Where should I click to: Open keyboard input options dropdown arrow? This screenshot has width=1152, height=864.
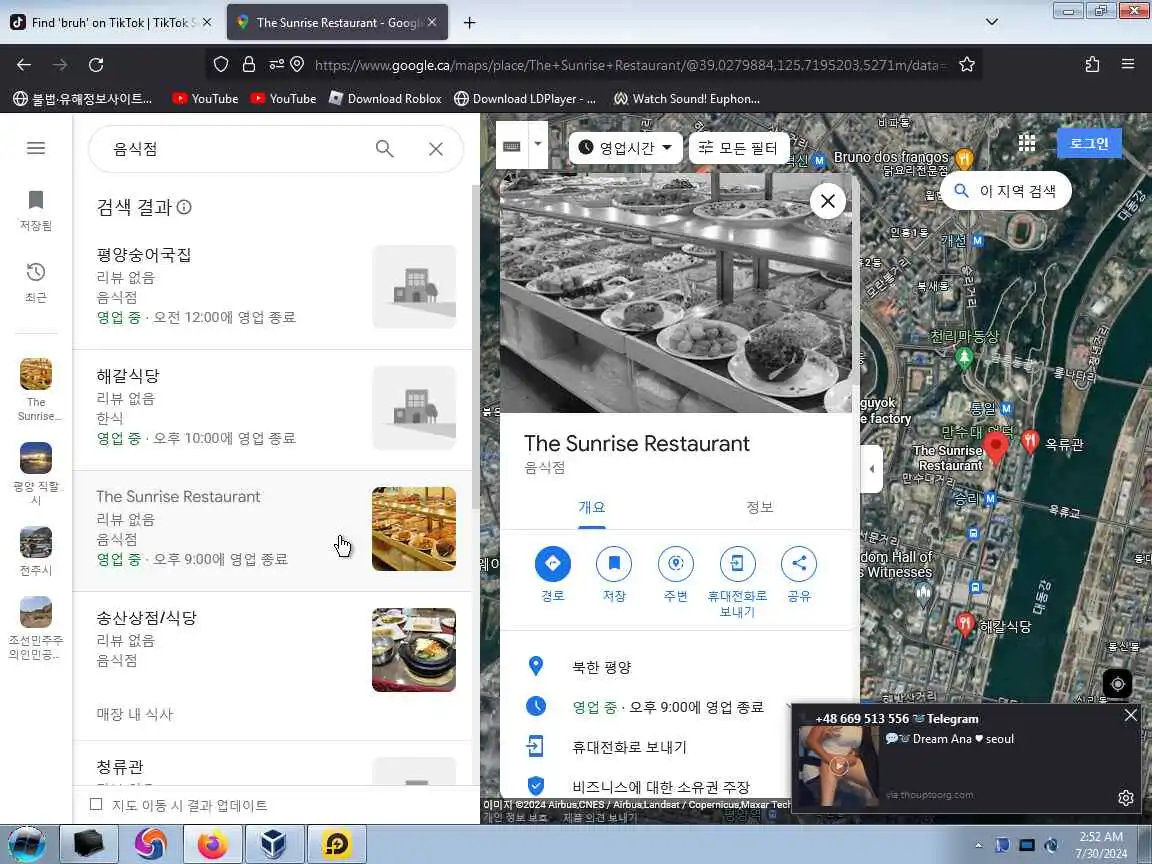pyautogui.click(x=538, y=144)
